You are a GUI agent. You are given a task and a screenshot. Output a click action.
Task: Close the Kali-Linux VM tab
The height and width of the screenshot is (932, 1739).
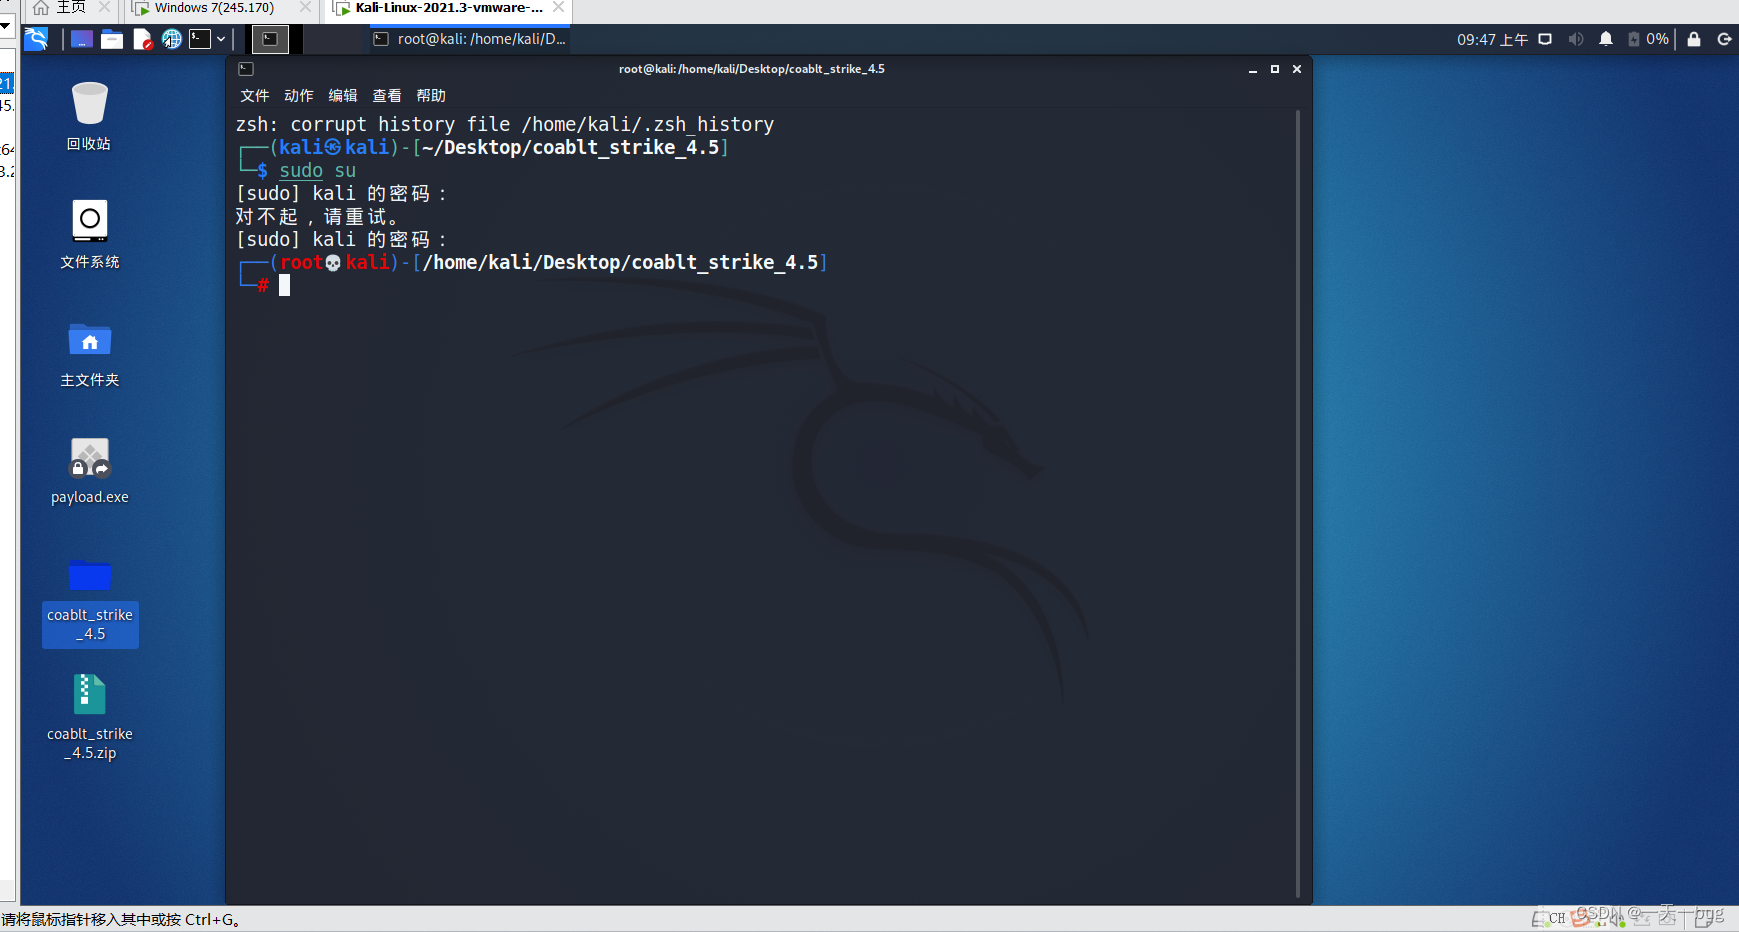point(559,7)
